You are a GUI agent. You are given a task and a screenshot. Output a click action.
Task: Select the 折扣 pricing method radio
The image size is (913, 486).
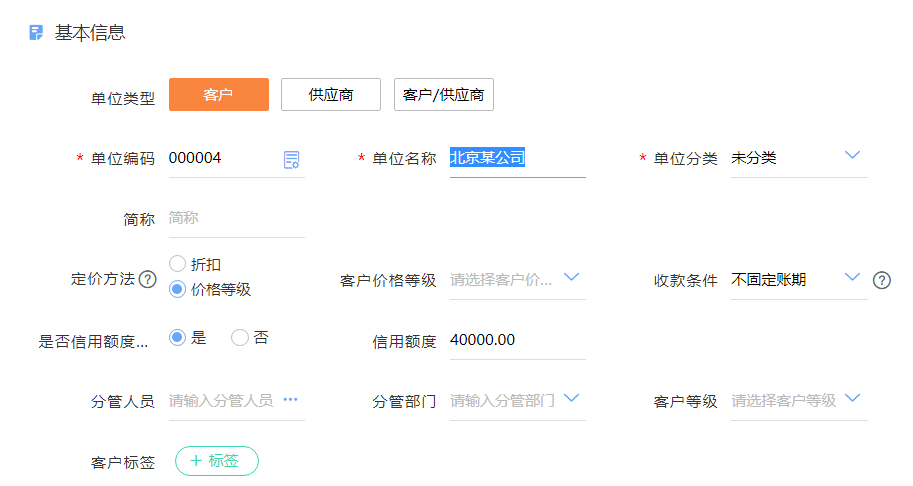(178, 264)
